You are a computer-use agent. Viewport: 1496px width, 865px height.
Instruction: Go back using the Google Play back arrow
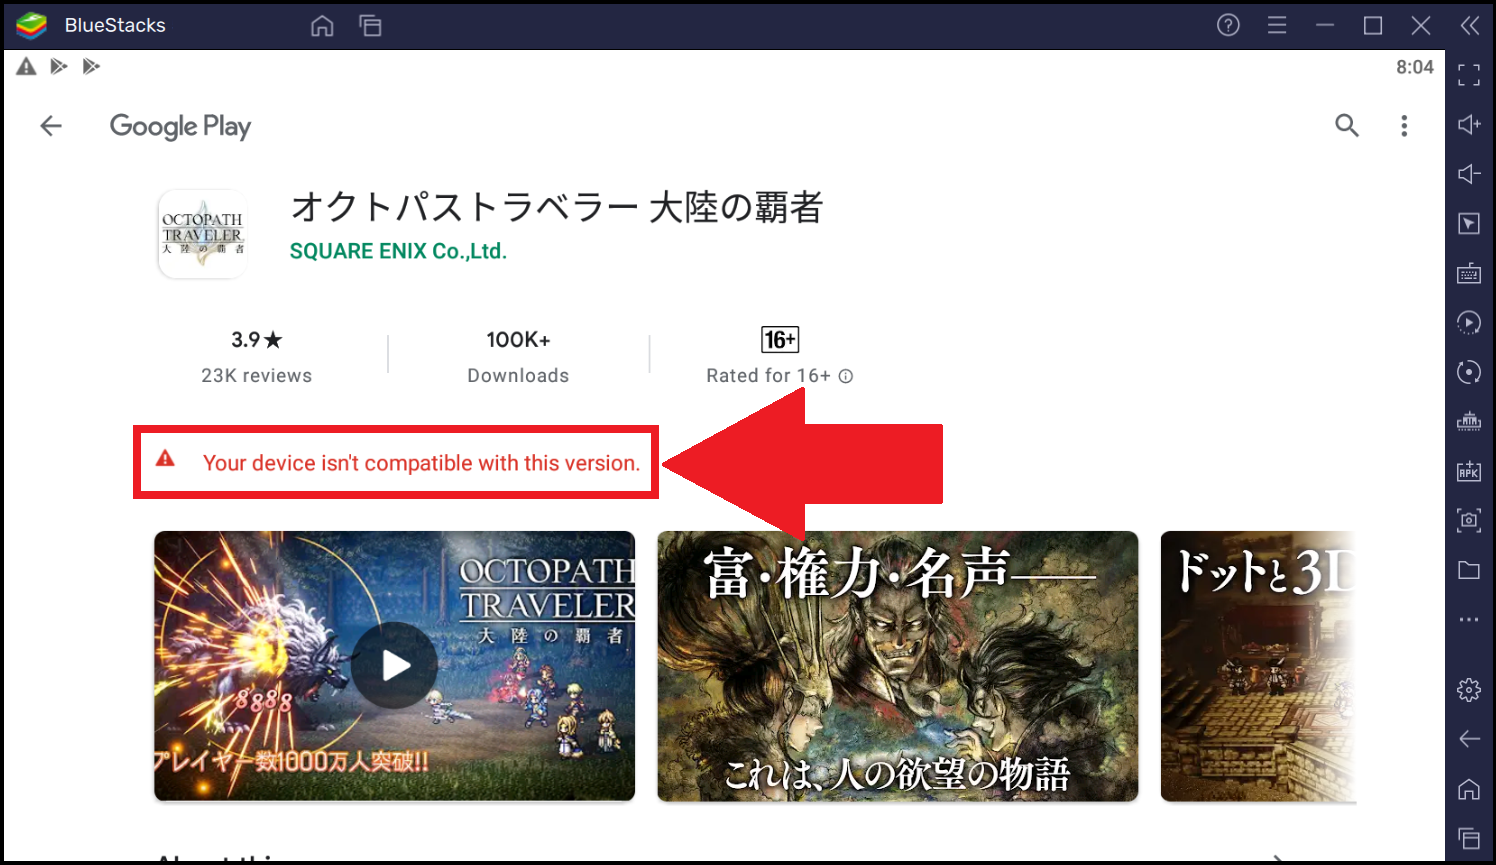(51, 126)
